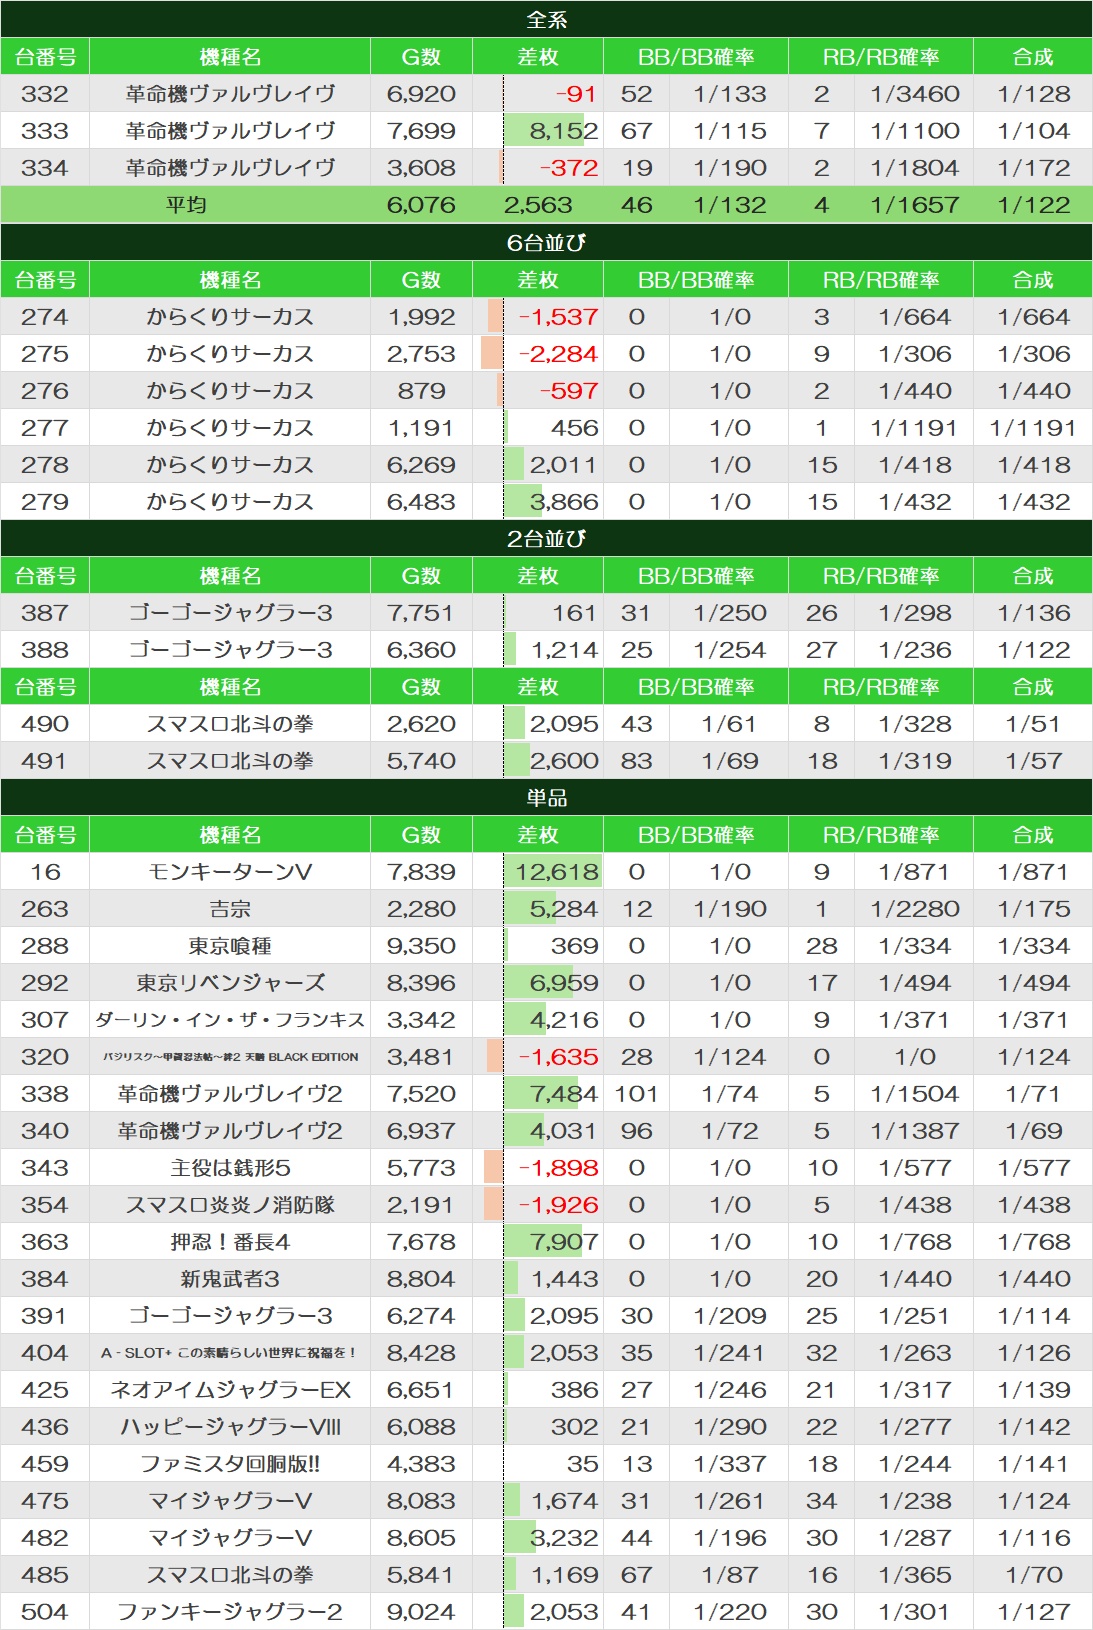
Task: Click 1/57 combined rate for machine 491
Action: pyautogui.click(x=1033, y=761)
